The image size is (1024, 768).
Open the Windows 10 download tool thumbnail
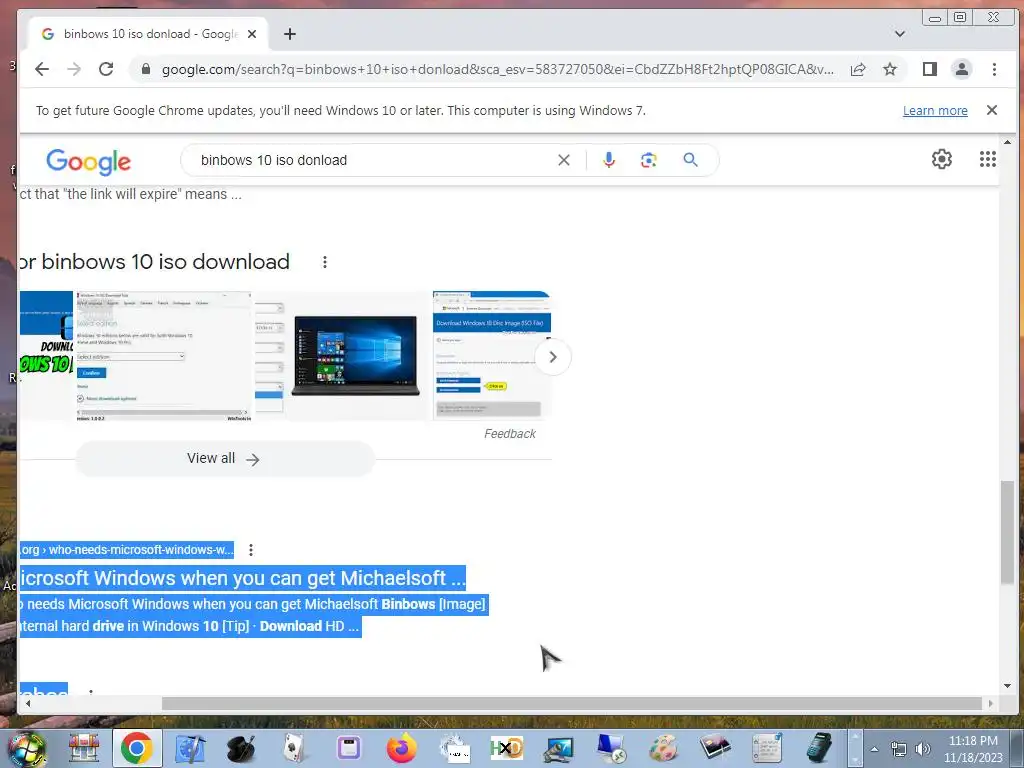pos(164,356)
